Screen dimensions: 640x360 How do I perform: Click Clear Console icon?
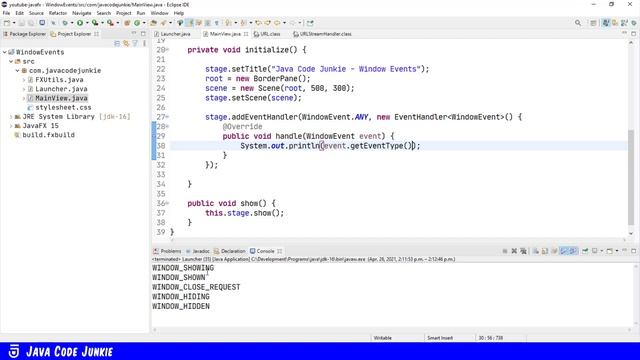[x=536, y=251]
